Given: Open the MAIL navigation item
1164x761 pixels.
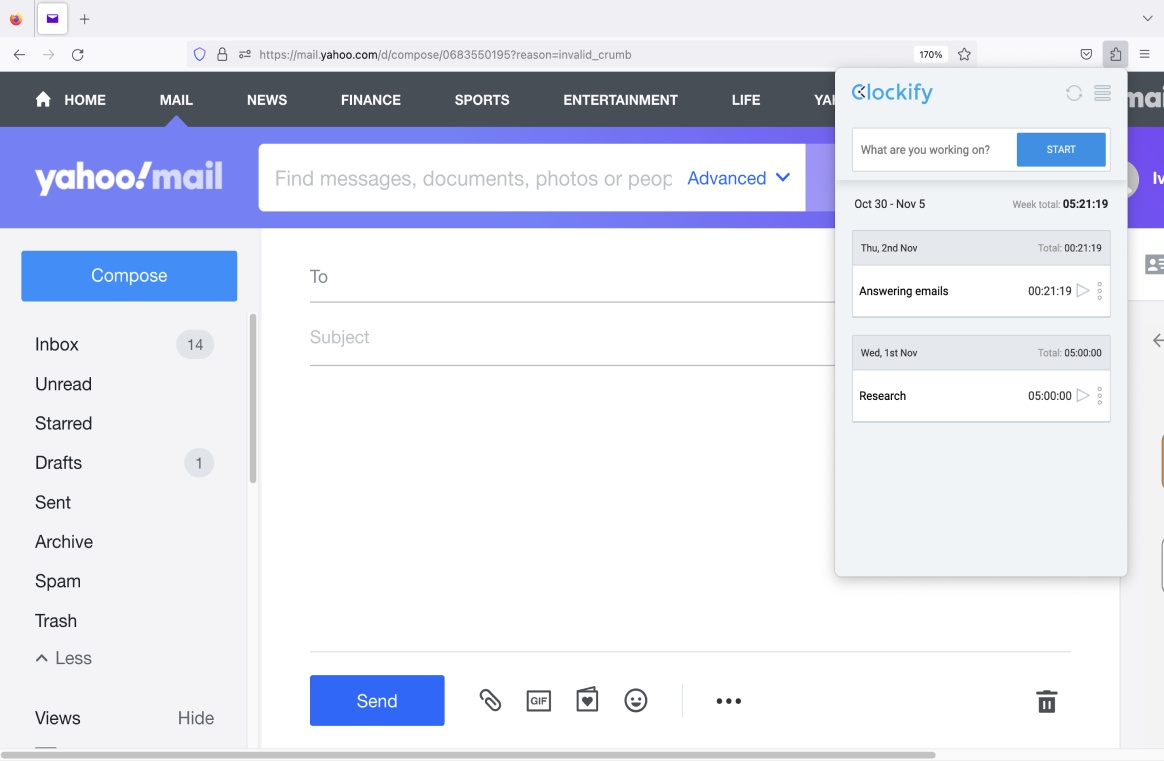Looking at the screenshot, I should pos(176,99).
